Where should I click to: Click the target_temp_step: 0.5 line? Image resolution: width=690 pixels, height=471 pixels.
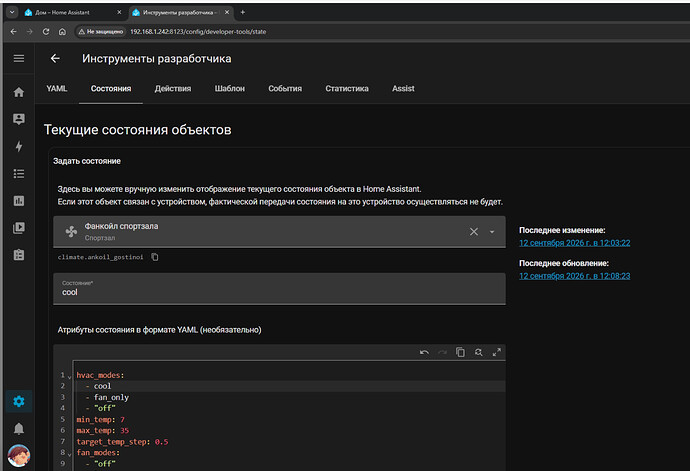pos(122,442)
